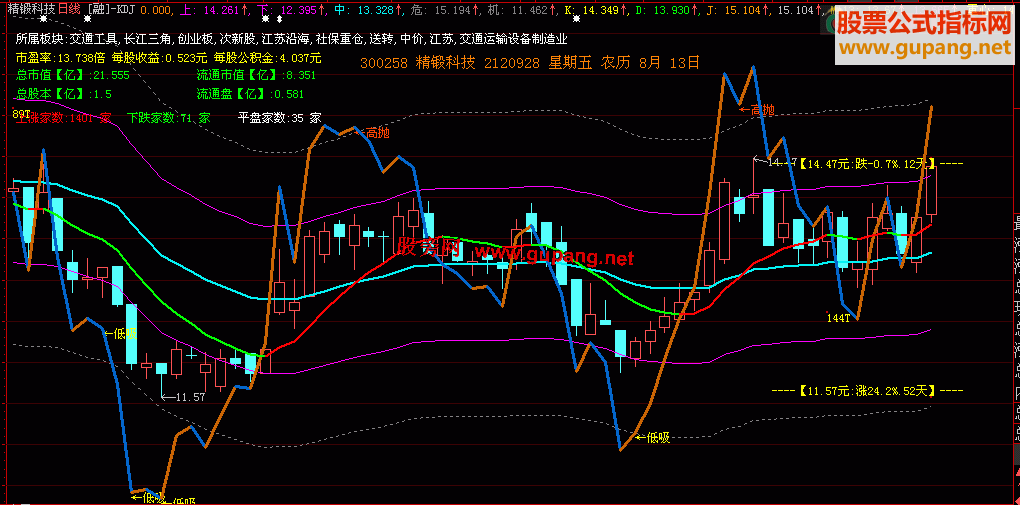This screenshot has height=505, width=1020.
Task: Click the 危: 15.194 indicator value
Action: [x=442, y=10]
